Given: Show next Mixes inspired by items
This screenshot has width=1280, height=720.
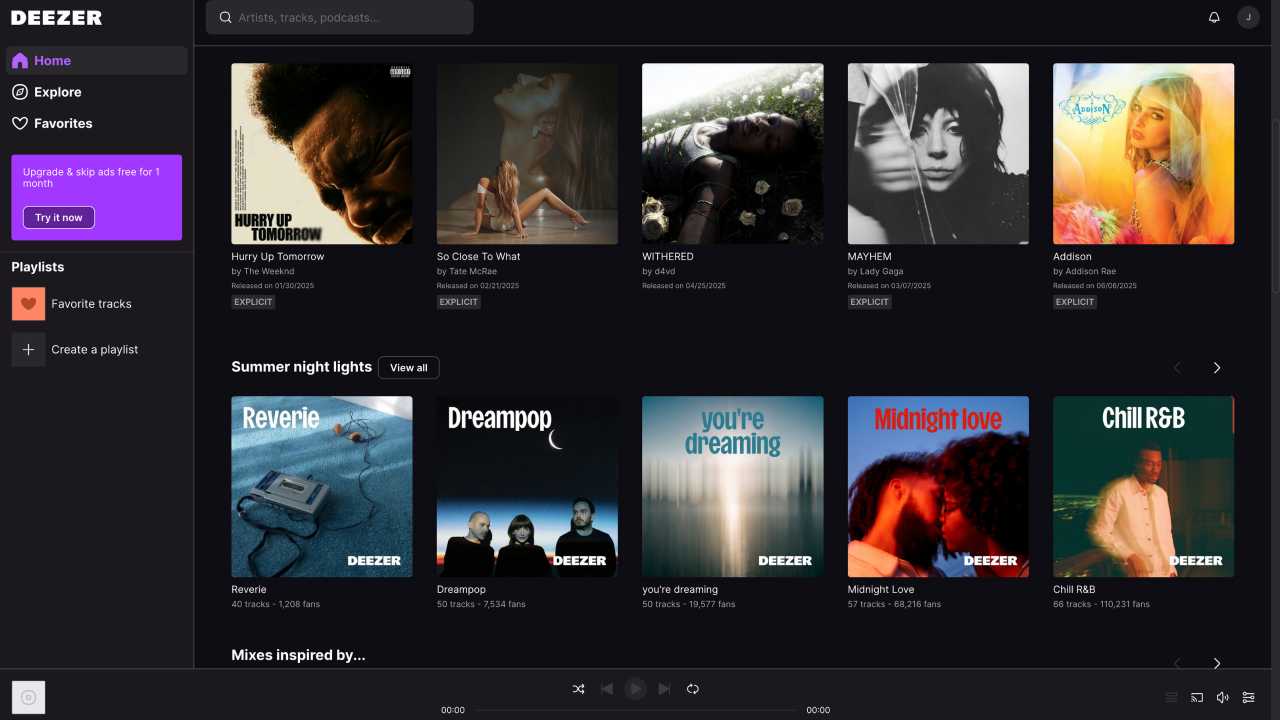Looking at the screenshot, I should 1217,663.
